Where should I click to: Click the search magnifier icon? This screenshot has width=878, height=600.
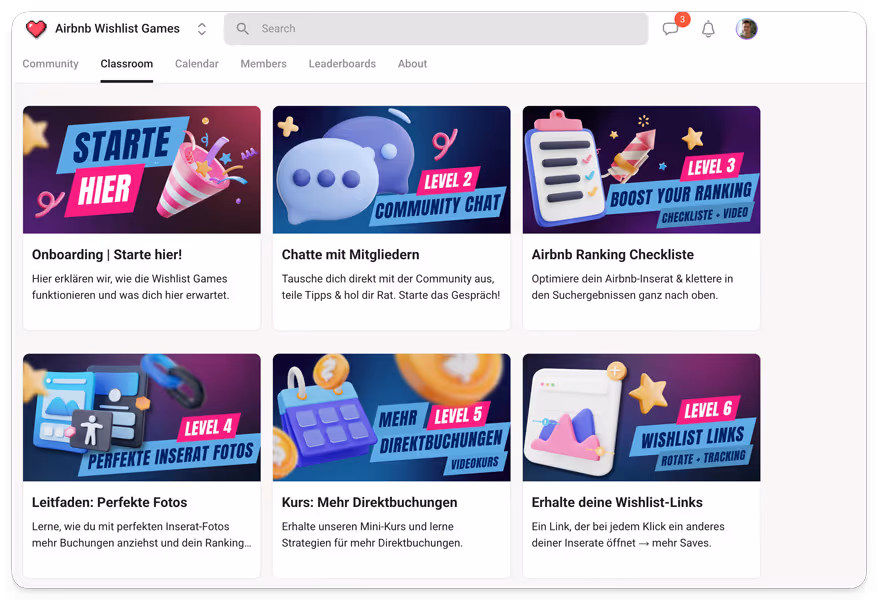[x=241, y=28]
